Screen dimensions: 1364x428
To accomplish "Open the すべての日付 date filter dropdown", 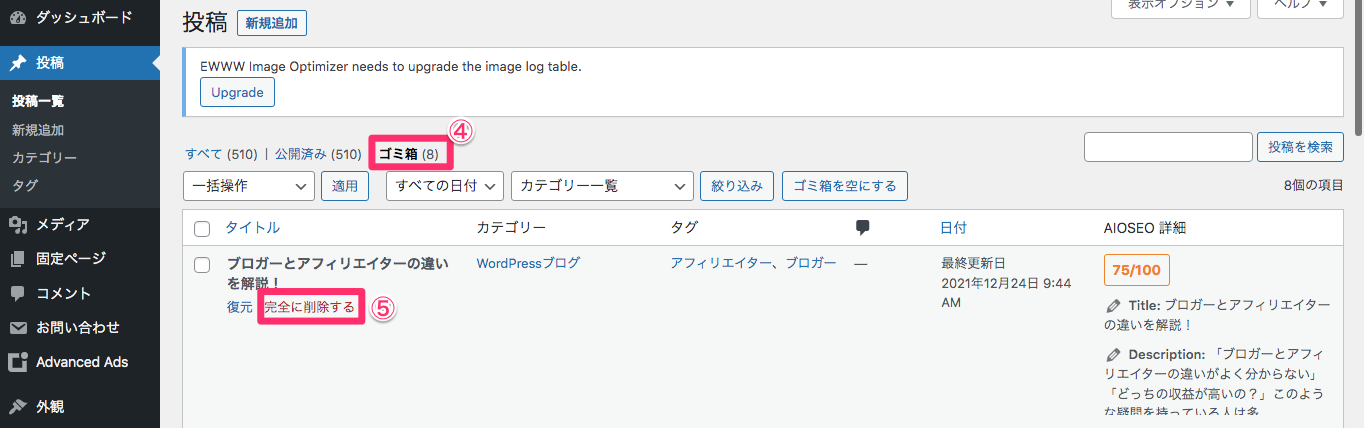I will pos(444,186).
